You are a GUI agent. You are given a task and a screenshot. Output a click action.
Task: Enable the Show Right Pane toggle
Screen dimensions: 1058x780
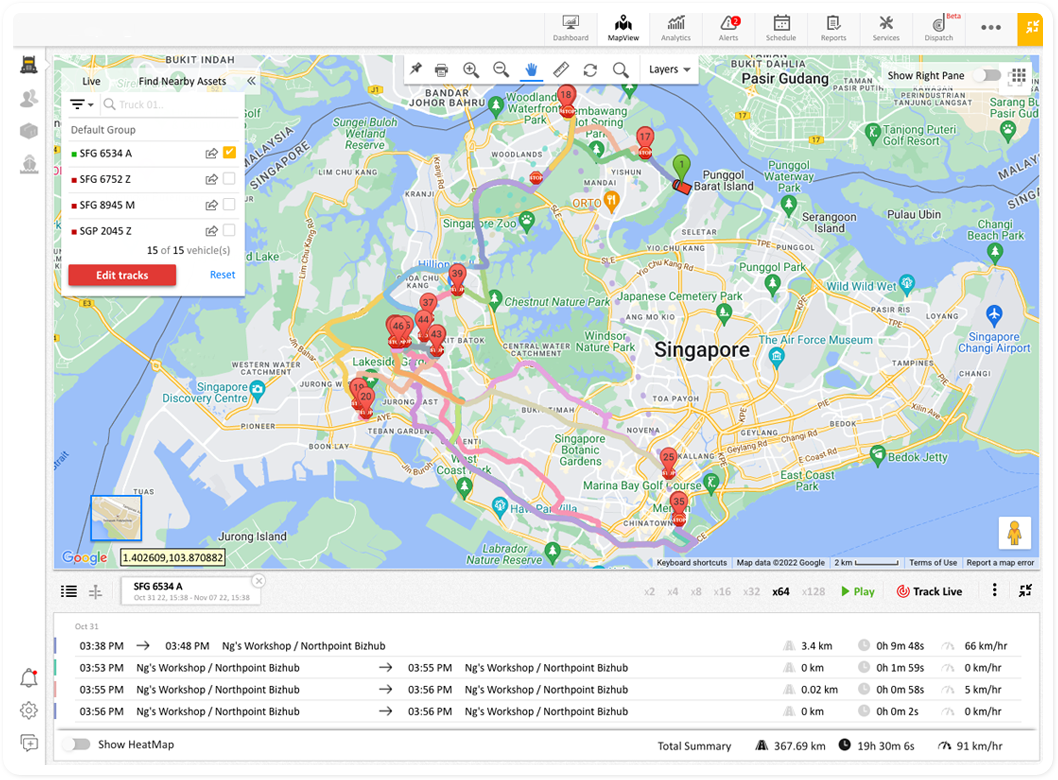coord(988,76)
